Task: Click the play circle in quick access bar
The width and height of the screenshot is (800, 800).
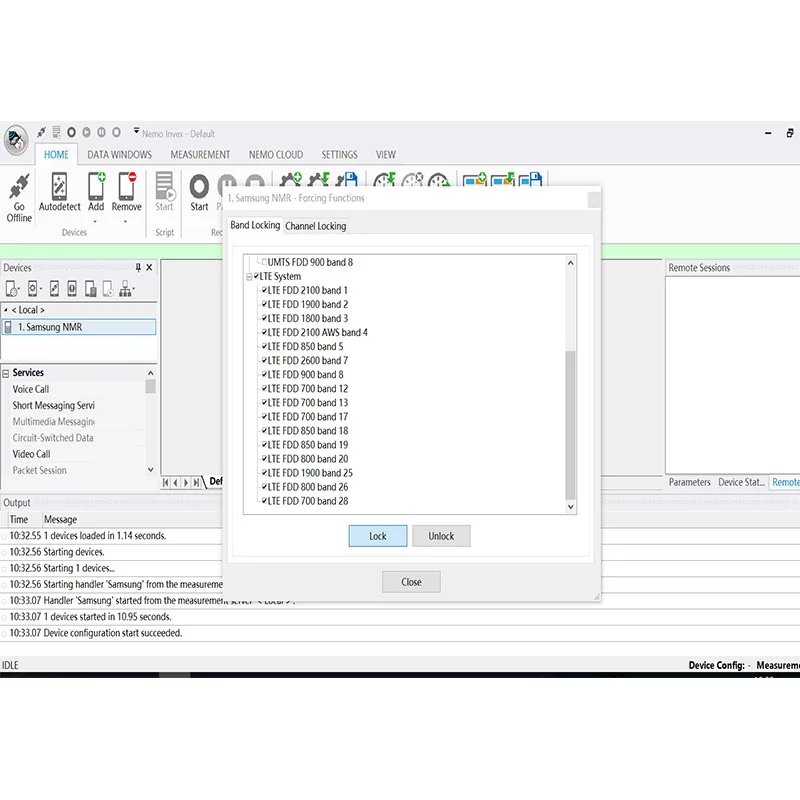Action: click(87, 133)
